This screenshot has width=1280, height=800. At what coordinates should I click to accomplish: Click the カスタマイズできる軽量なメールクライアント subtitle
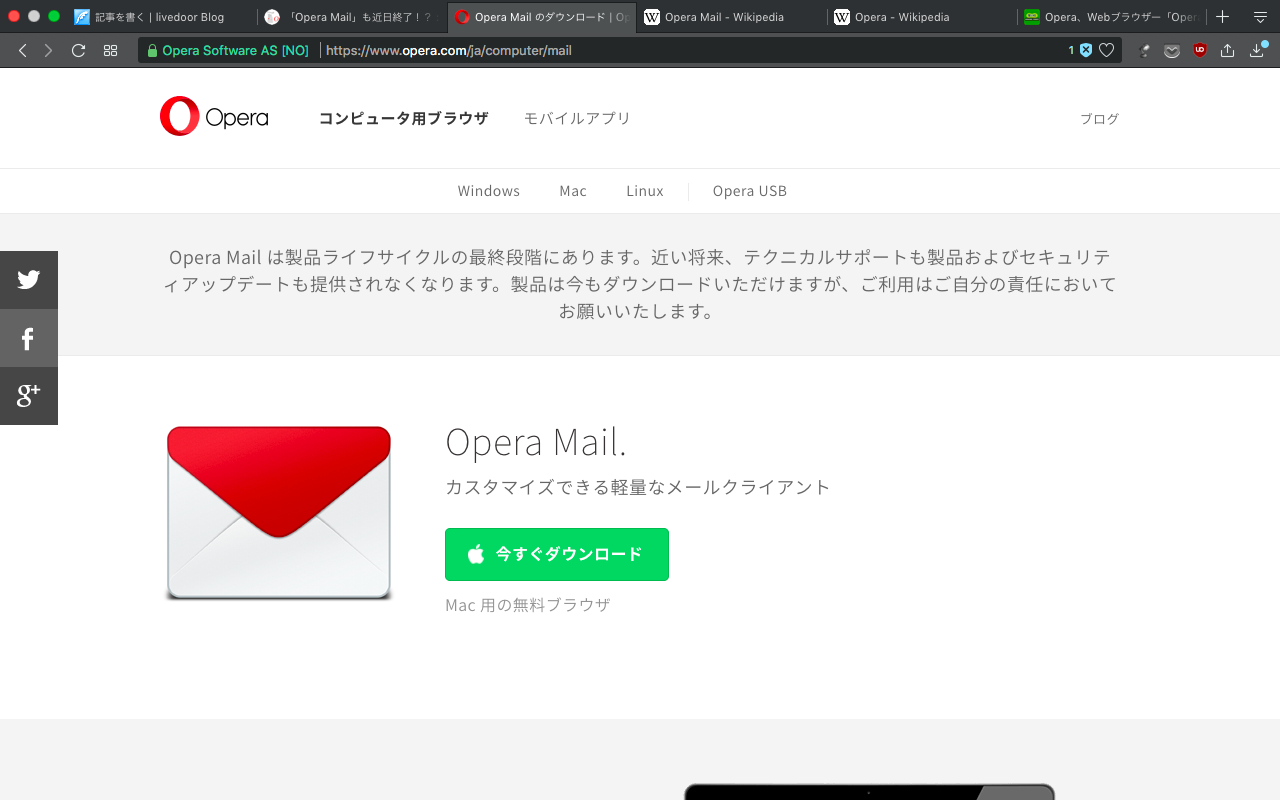point(638,488)
